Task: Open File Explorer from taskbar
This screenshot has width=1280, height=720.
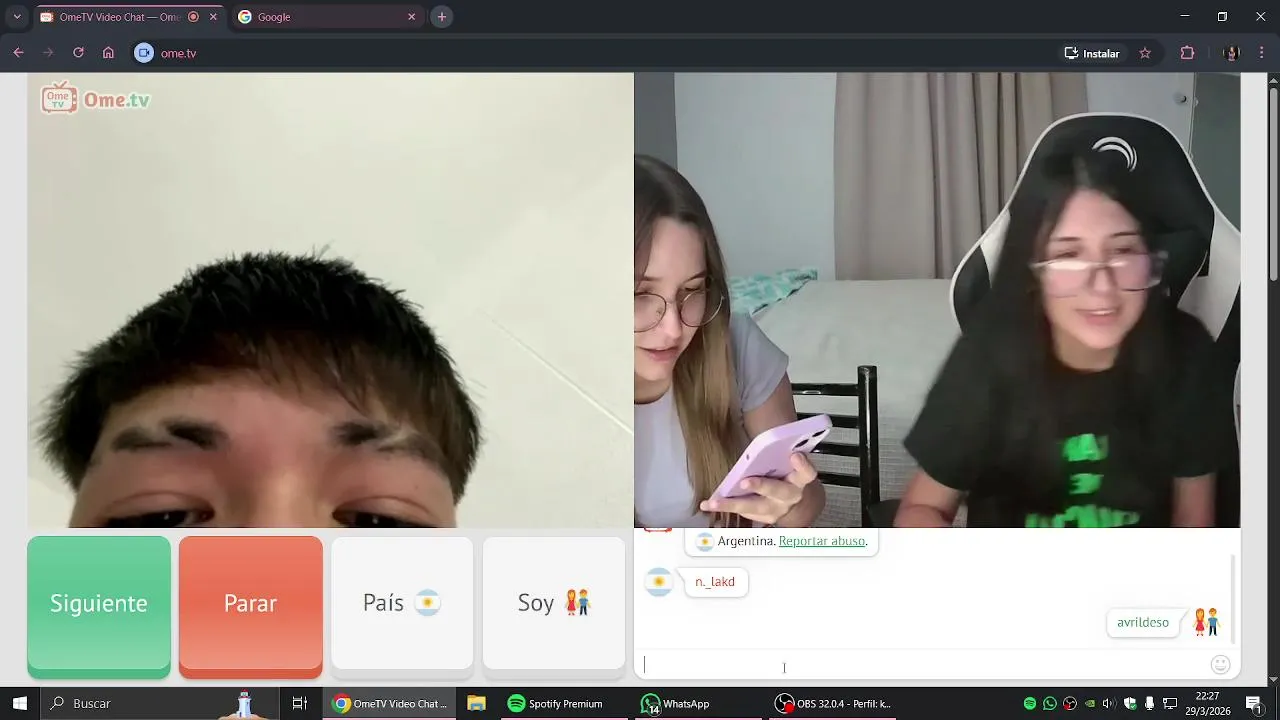Action: coord(476,704)
